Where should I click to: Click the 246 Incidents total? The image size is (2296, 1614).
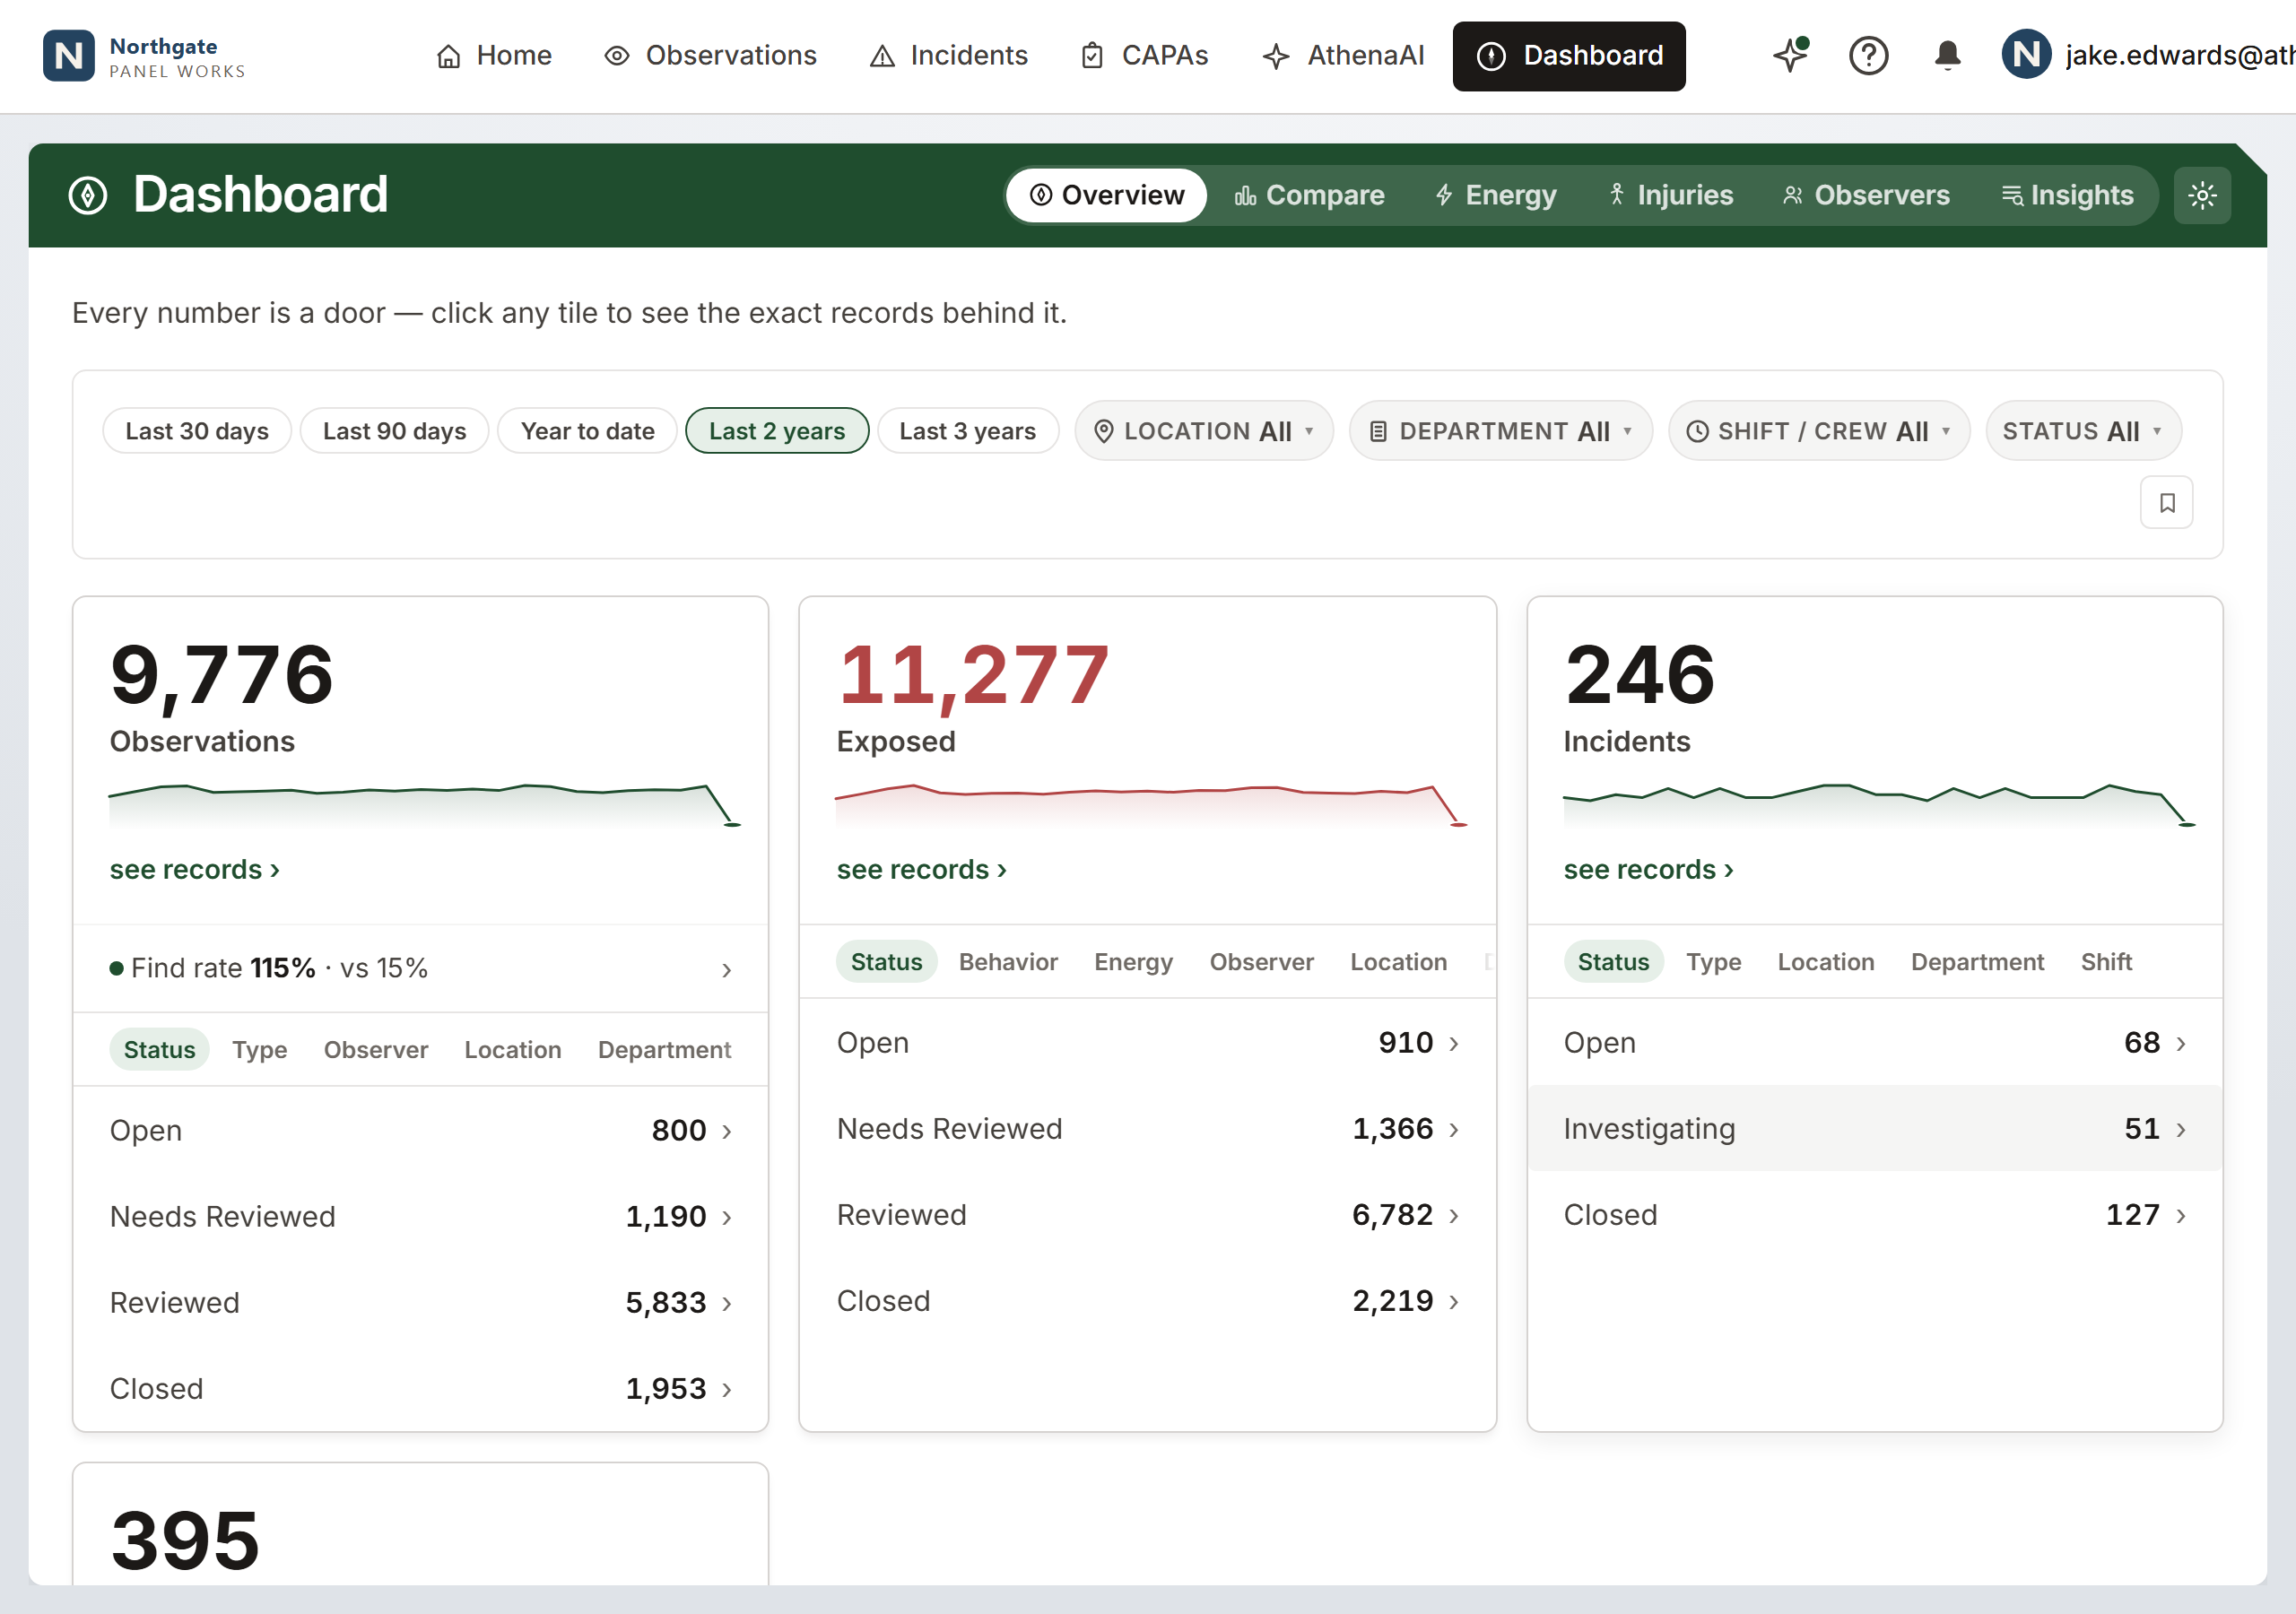coord(1640,677)
